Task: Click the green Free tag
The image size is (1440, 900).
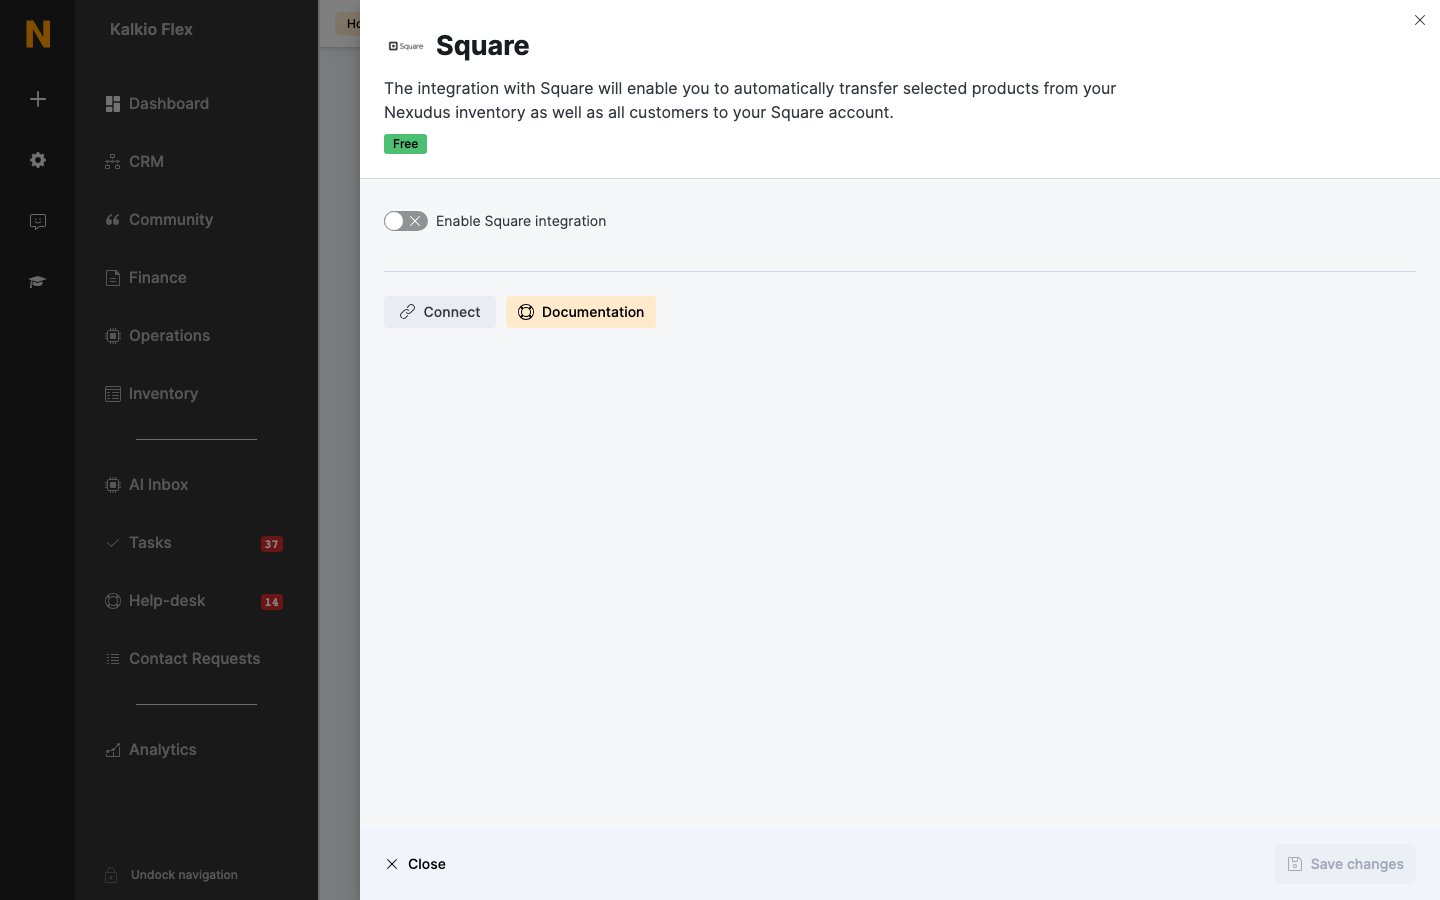Action: tap(405, 144)
